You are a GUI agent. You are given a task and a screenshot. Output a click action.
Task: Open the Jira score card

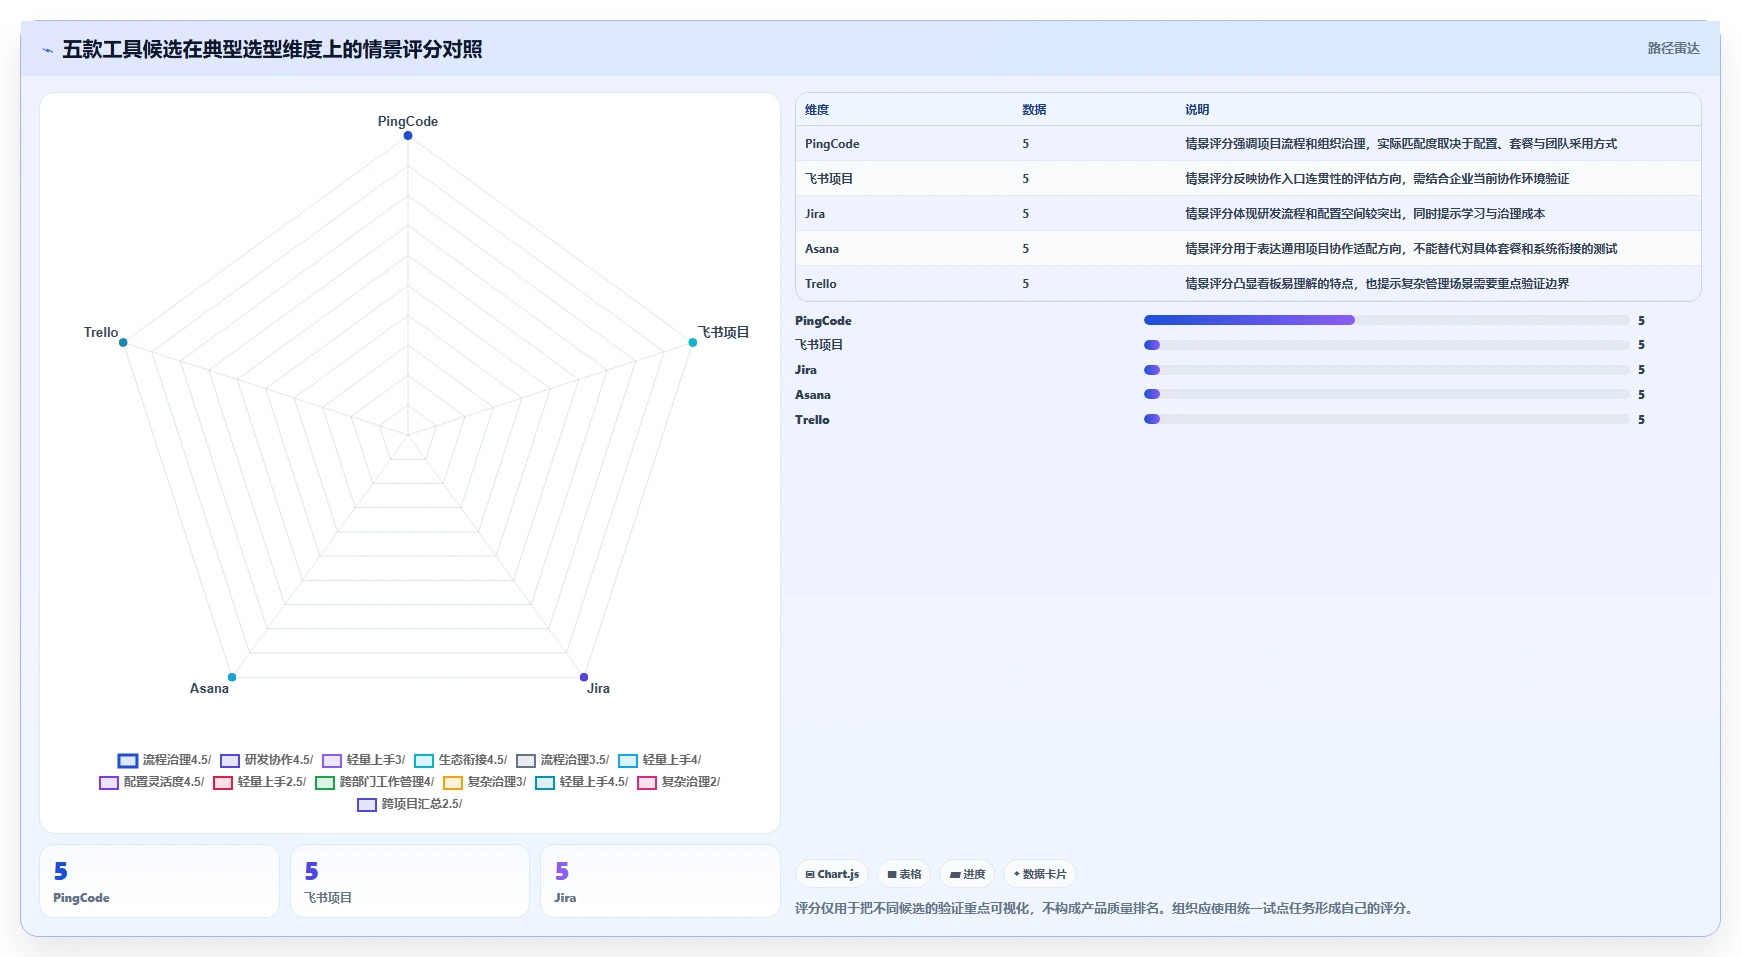pyautogui.click(x=660, y=881)
